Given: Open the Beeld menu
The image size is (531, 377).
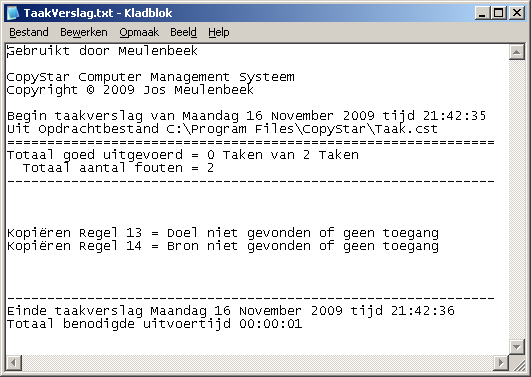Looking at the screenshot, I should click(x=183, y=32).
